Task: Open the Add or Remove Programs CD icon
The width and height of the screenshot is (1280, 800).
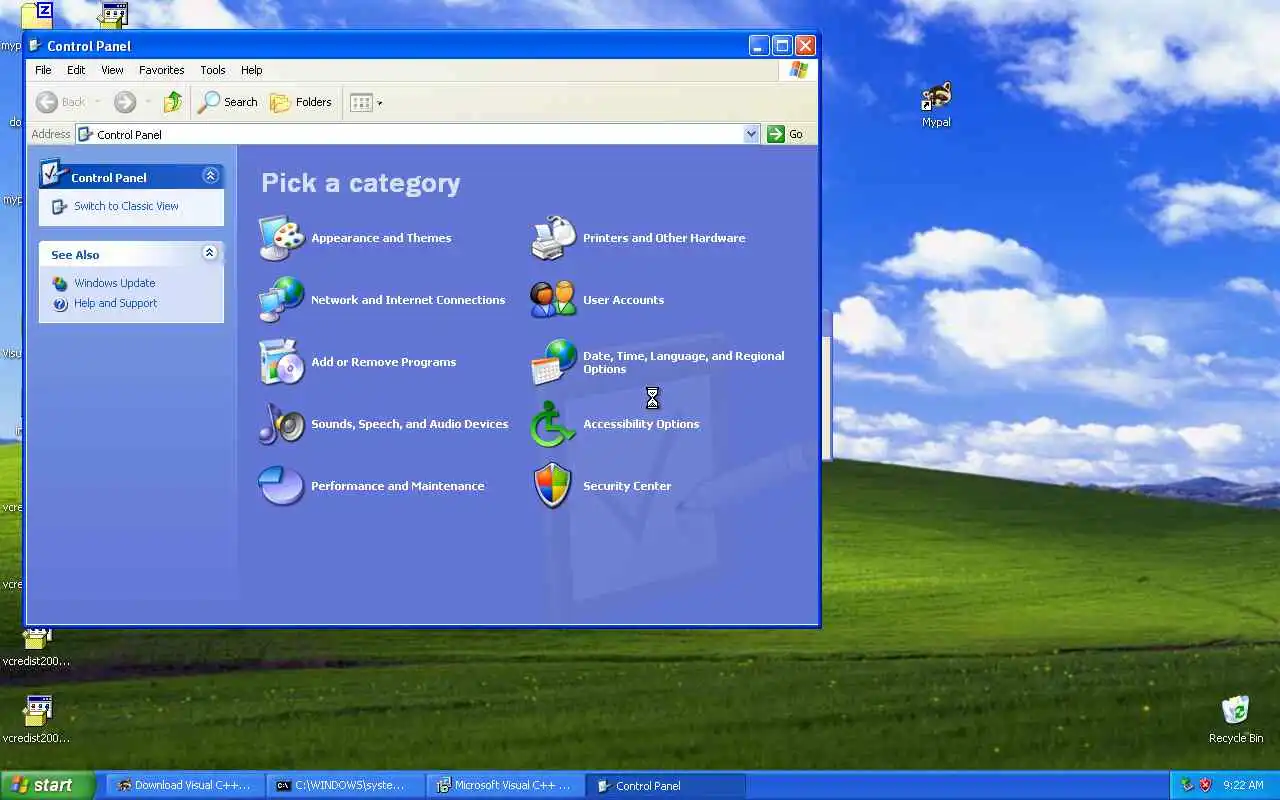Action: 282,362
